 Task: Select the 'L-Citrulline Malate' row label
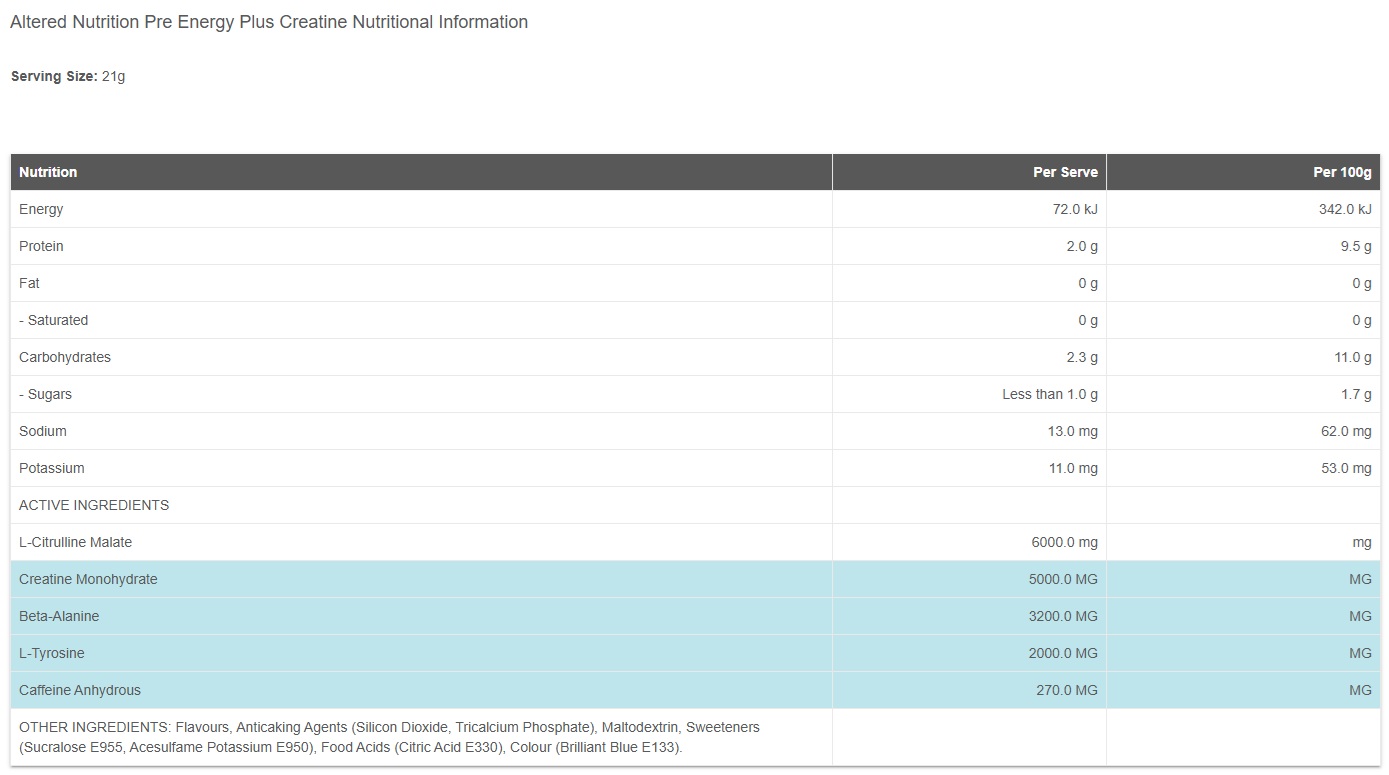point(76,542)
